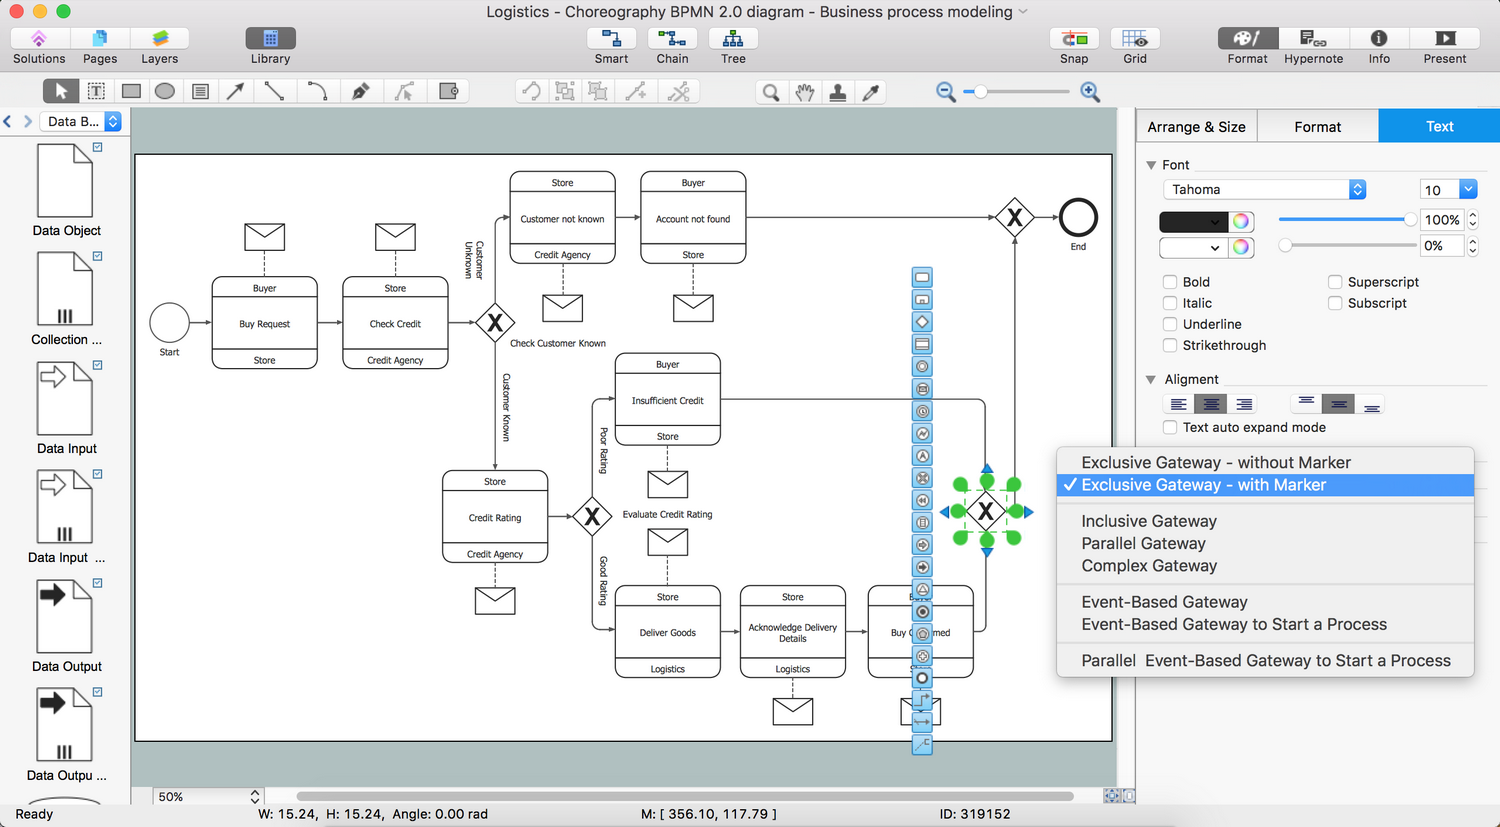Collapse the Font section
1500x827 pixels.
click(1151, 165)
